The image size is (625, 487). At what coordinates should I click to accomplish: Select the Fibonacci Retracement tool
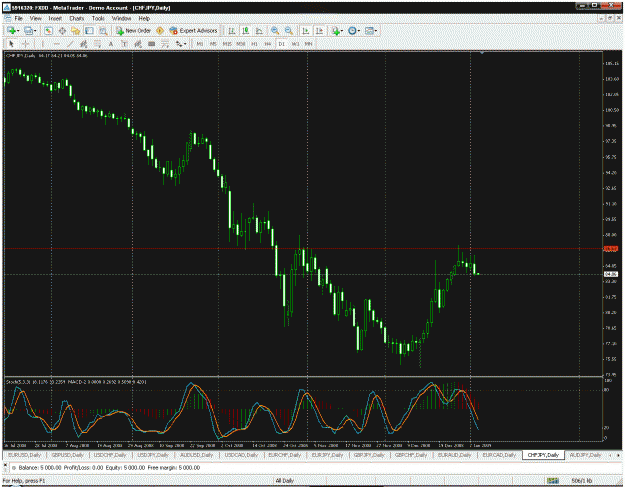tap(97, 44)
